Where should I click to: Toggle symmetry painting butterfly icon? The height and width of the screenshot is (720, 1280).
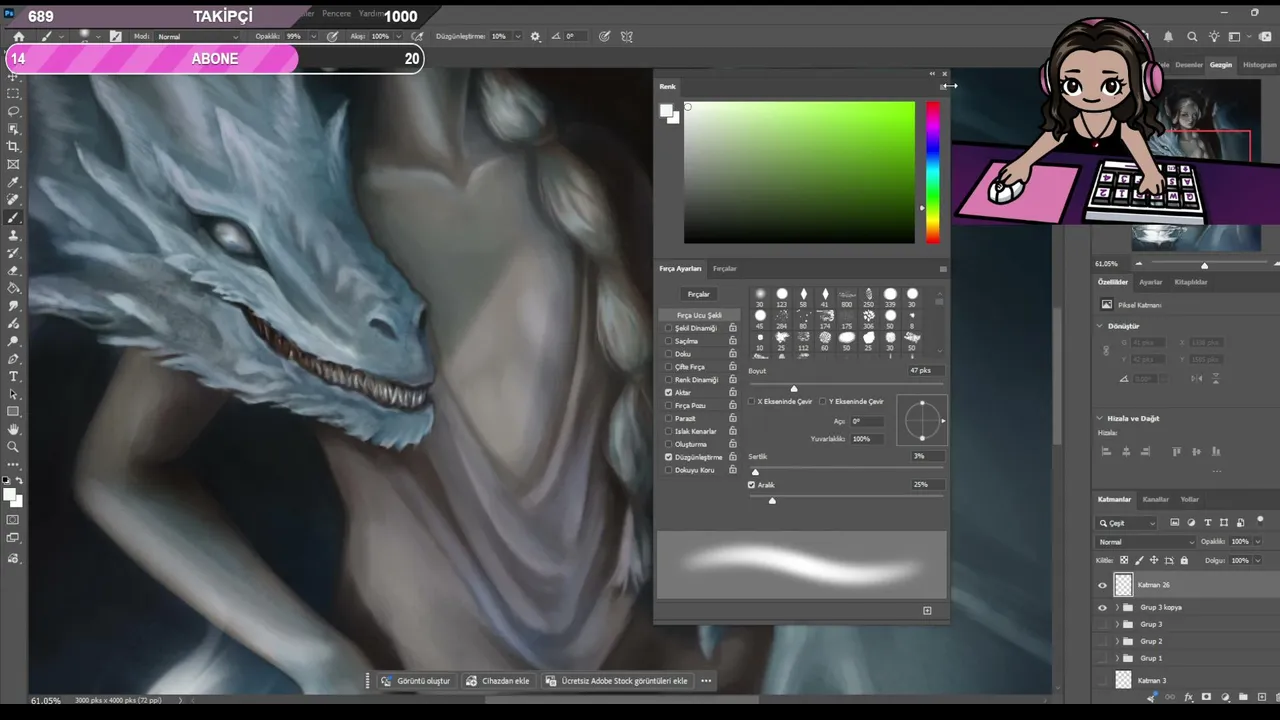point(627,37)
